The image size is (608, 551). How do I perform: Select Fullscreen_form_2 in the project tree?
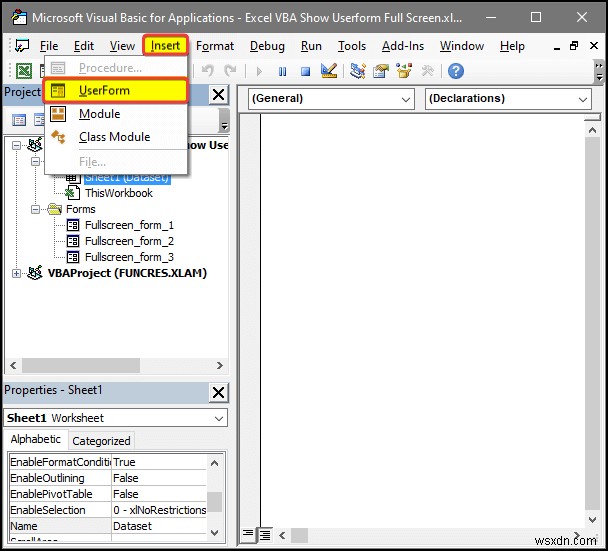pos(129,241)
